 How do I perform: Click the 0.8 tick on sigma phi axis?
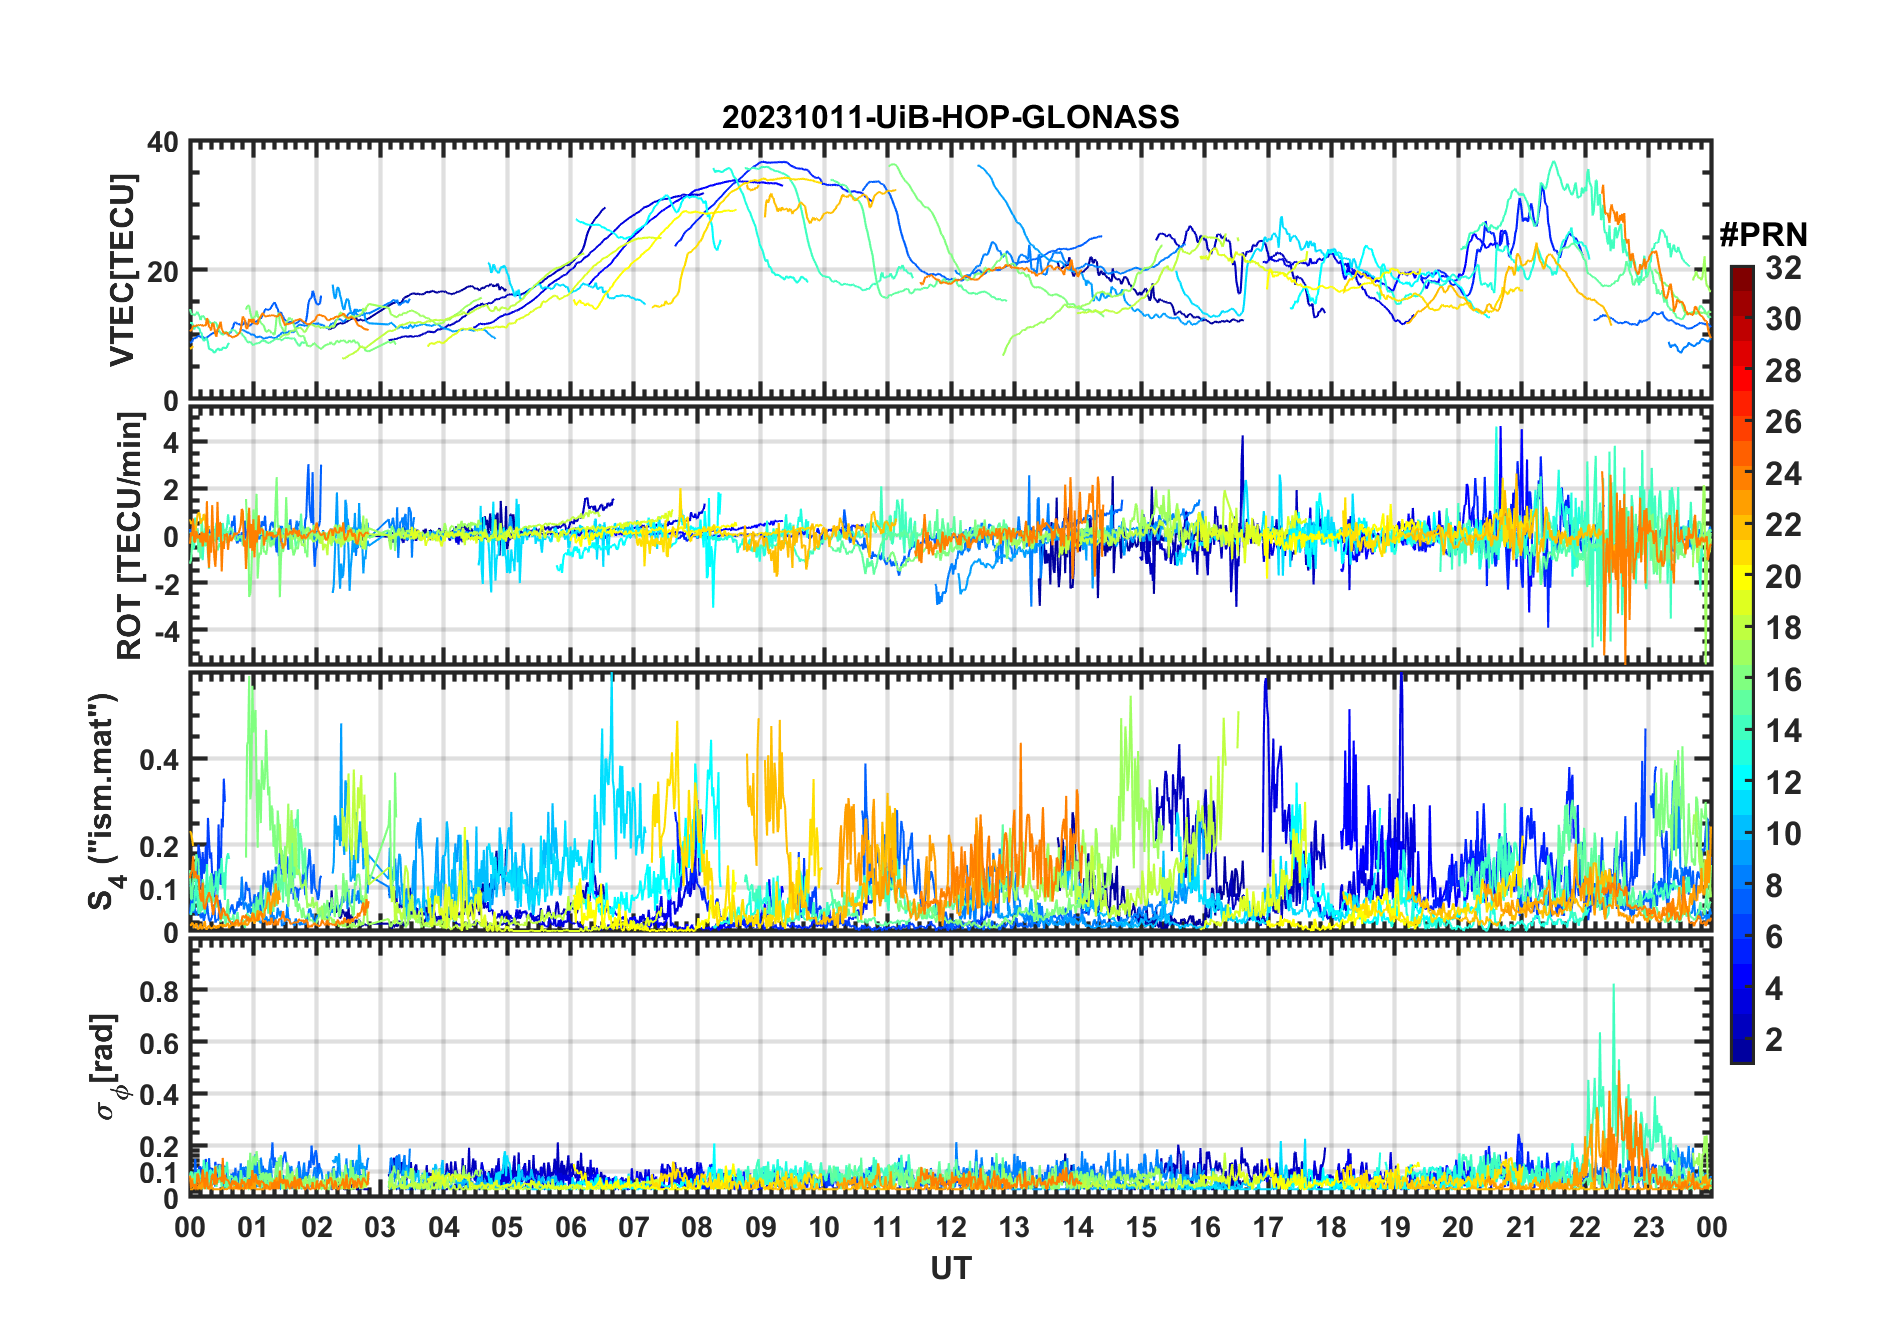pyautogui.click(x=158, y=991)
